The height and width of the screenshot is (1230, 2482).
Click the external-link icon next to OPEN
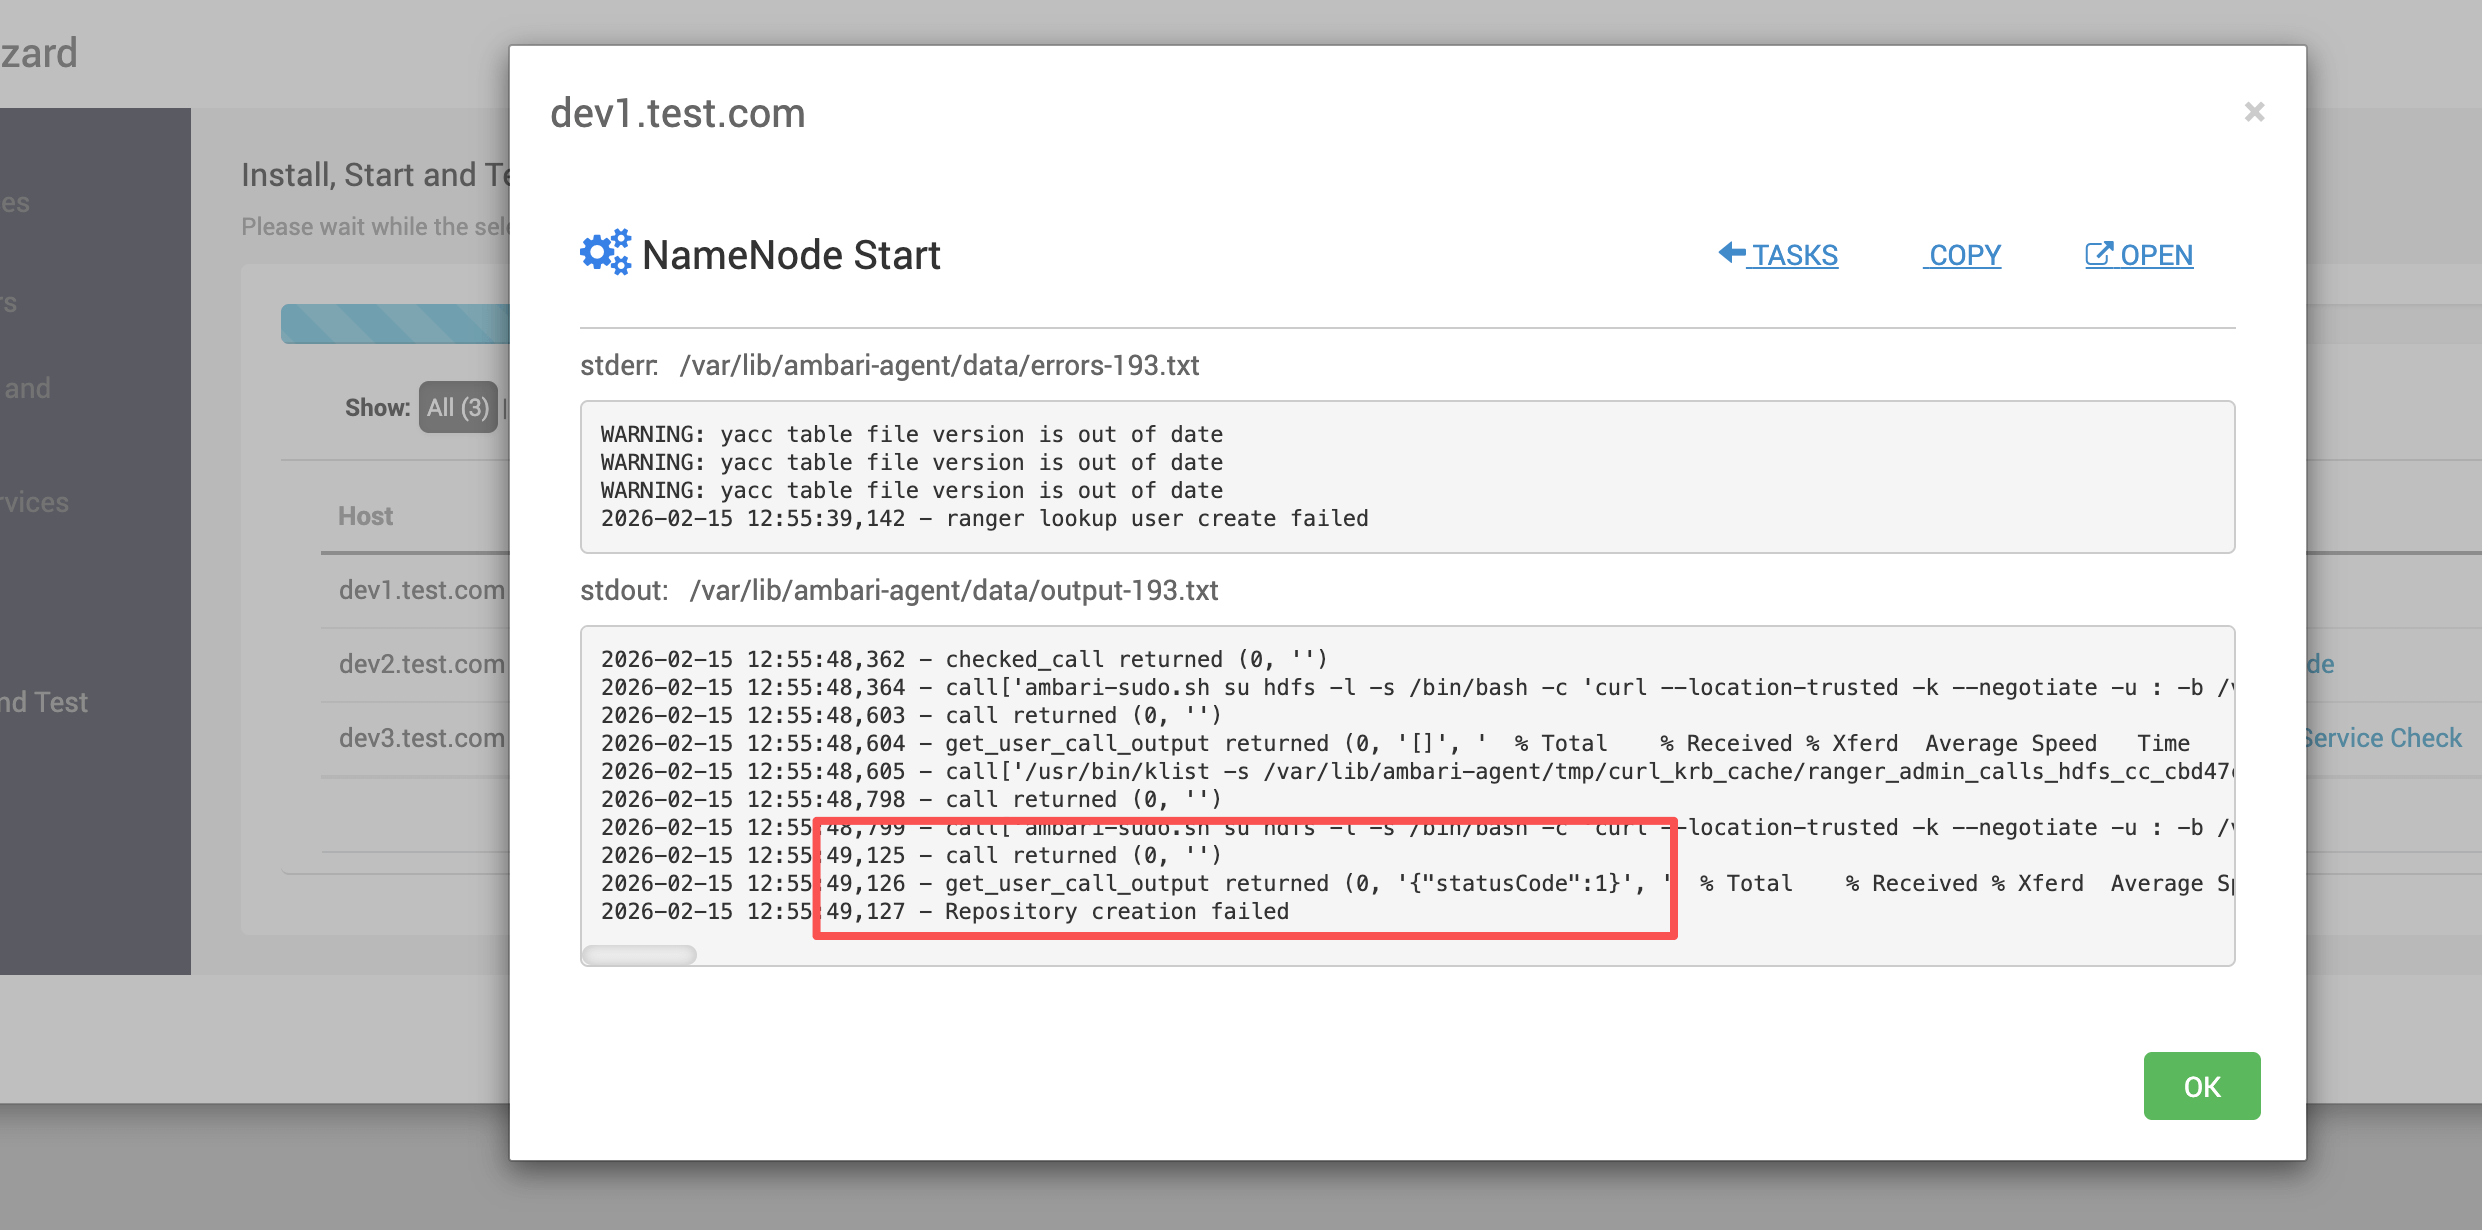point(2098,254)
